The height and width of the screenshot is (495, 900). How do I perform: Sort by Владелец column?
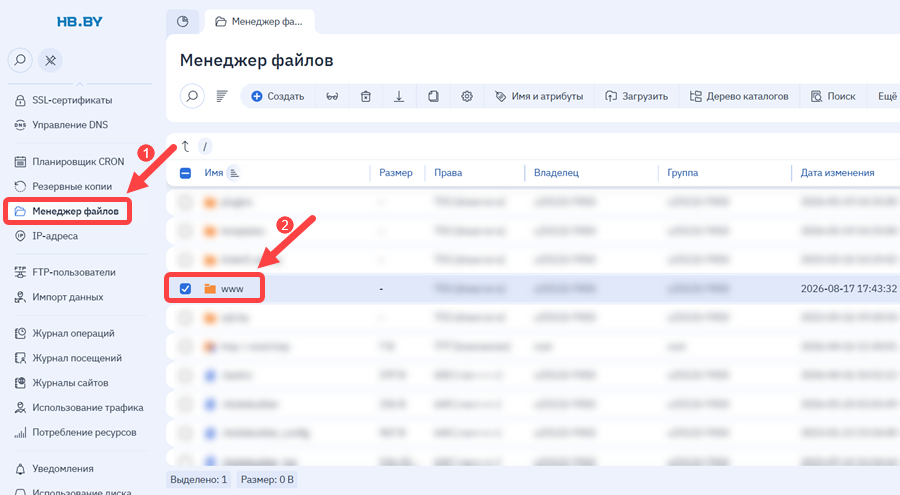pyautogui.click(x=556, y=172)
